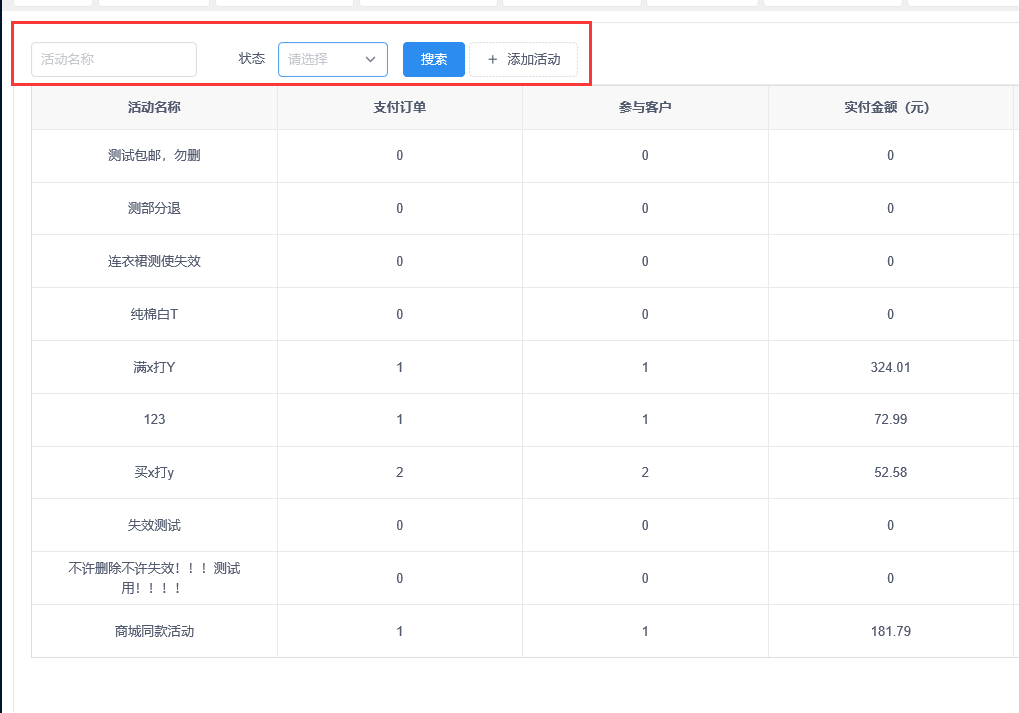Click the activity named 123
This screenshot has width=1019, height=713.
(154, 420)
